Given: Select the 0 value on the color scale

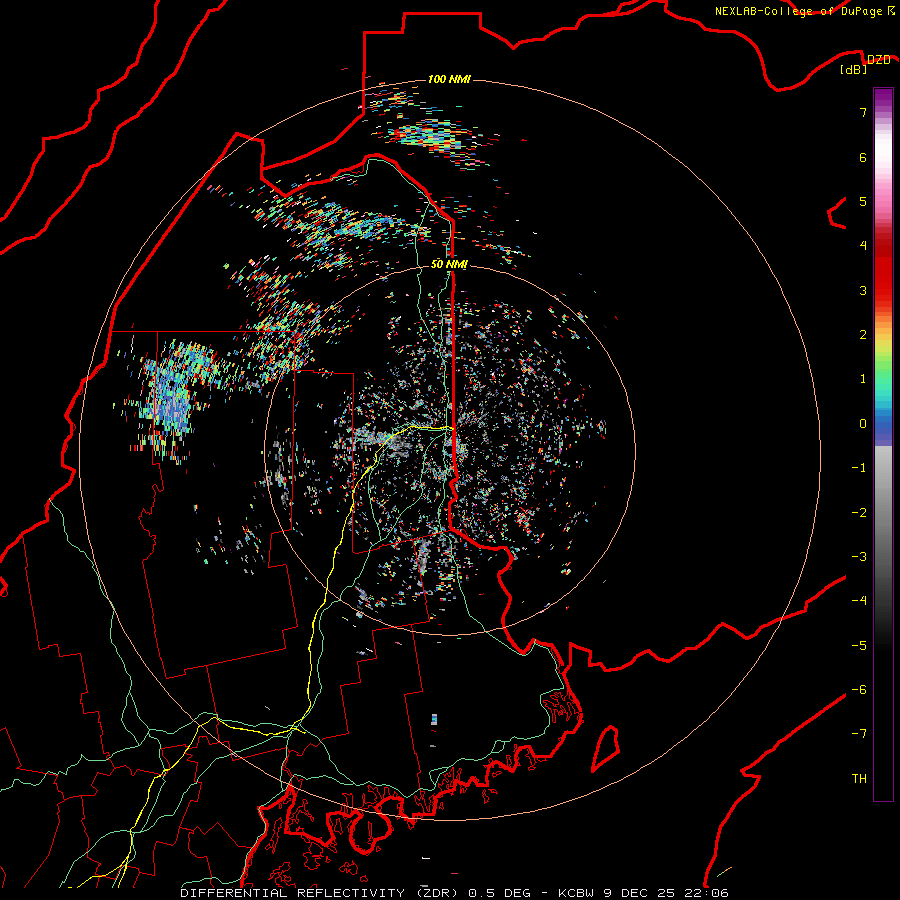Looking at the screenshot, I should pyautogui.click(x=863, y=424).
